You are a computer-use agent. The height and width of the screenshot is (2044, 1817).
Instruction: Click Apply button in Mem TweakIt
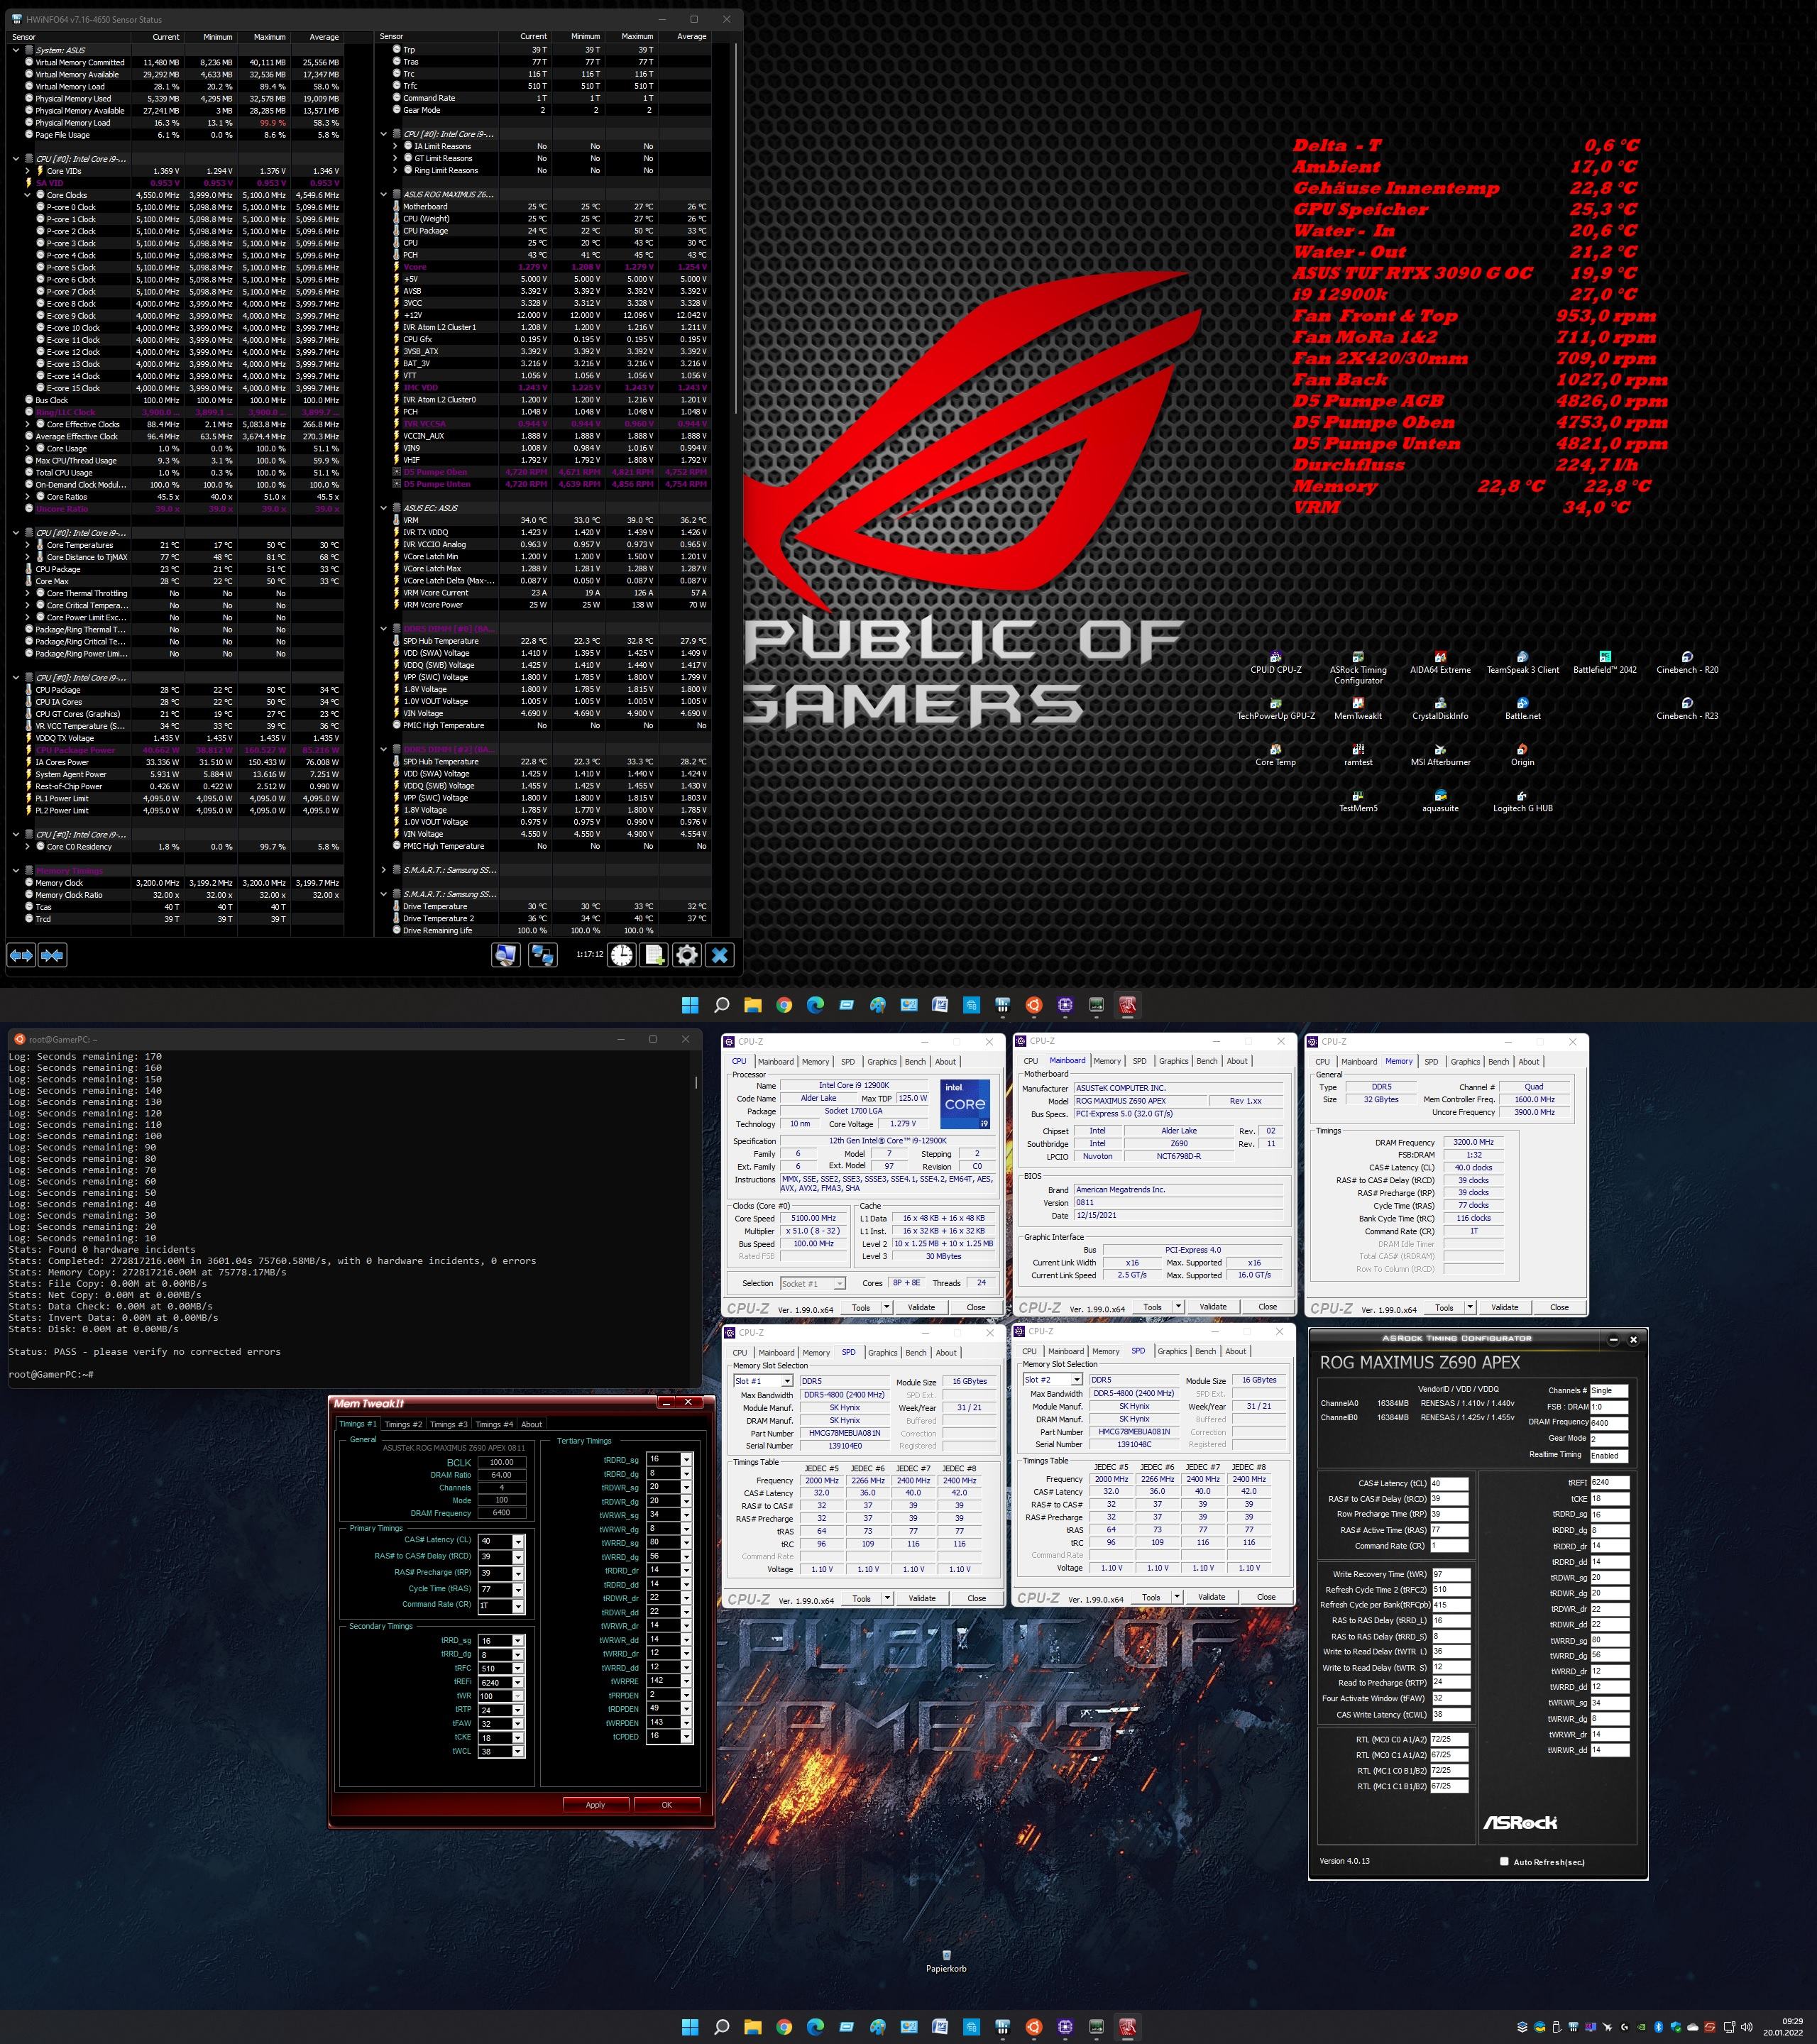pos(595,1805)
